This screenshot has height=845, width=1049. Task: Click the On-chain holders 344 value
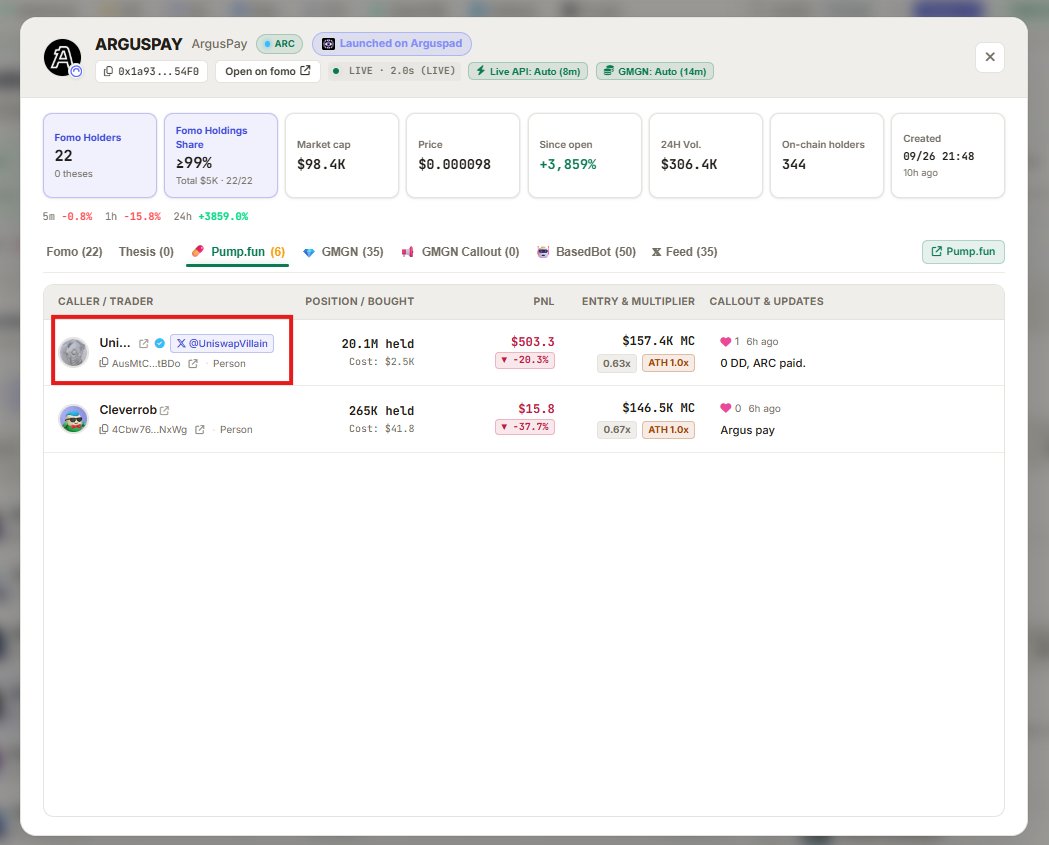pyautogui.click(x=793, y=164)
